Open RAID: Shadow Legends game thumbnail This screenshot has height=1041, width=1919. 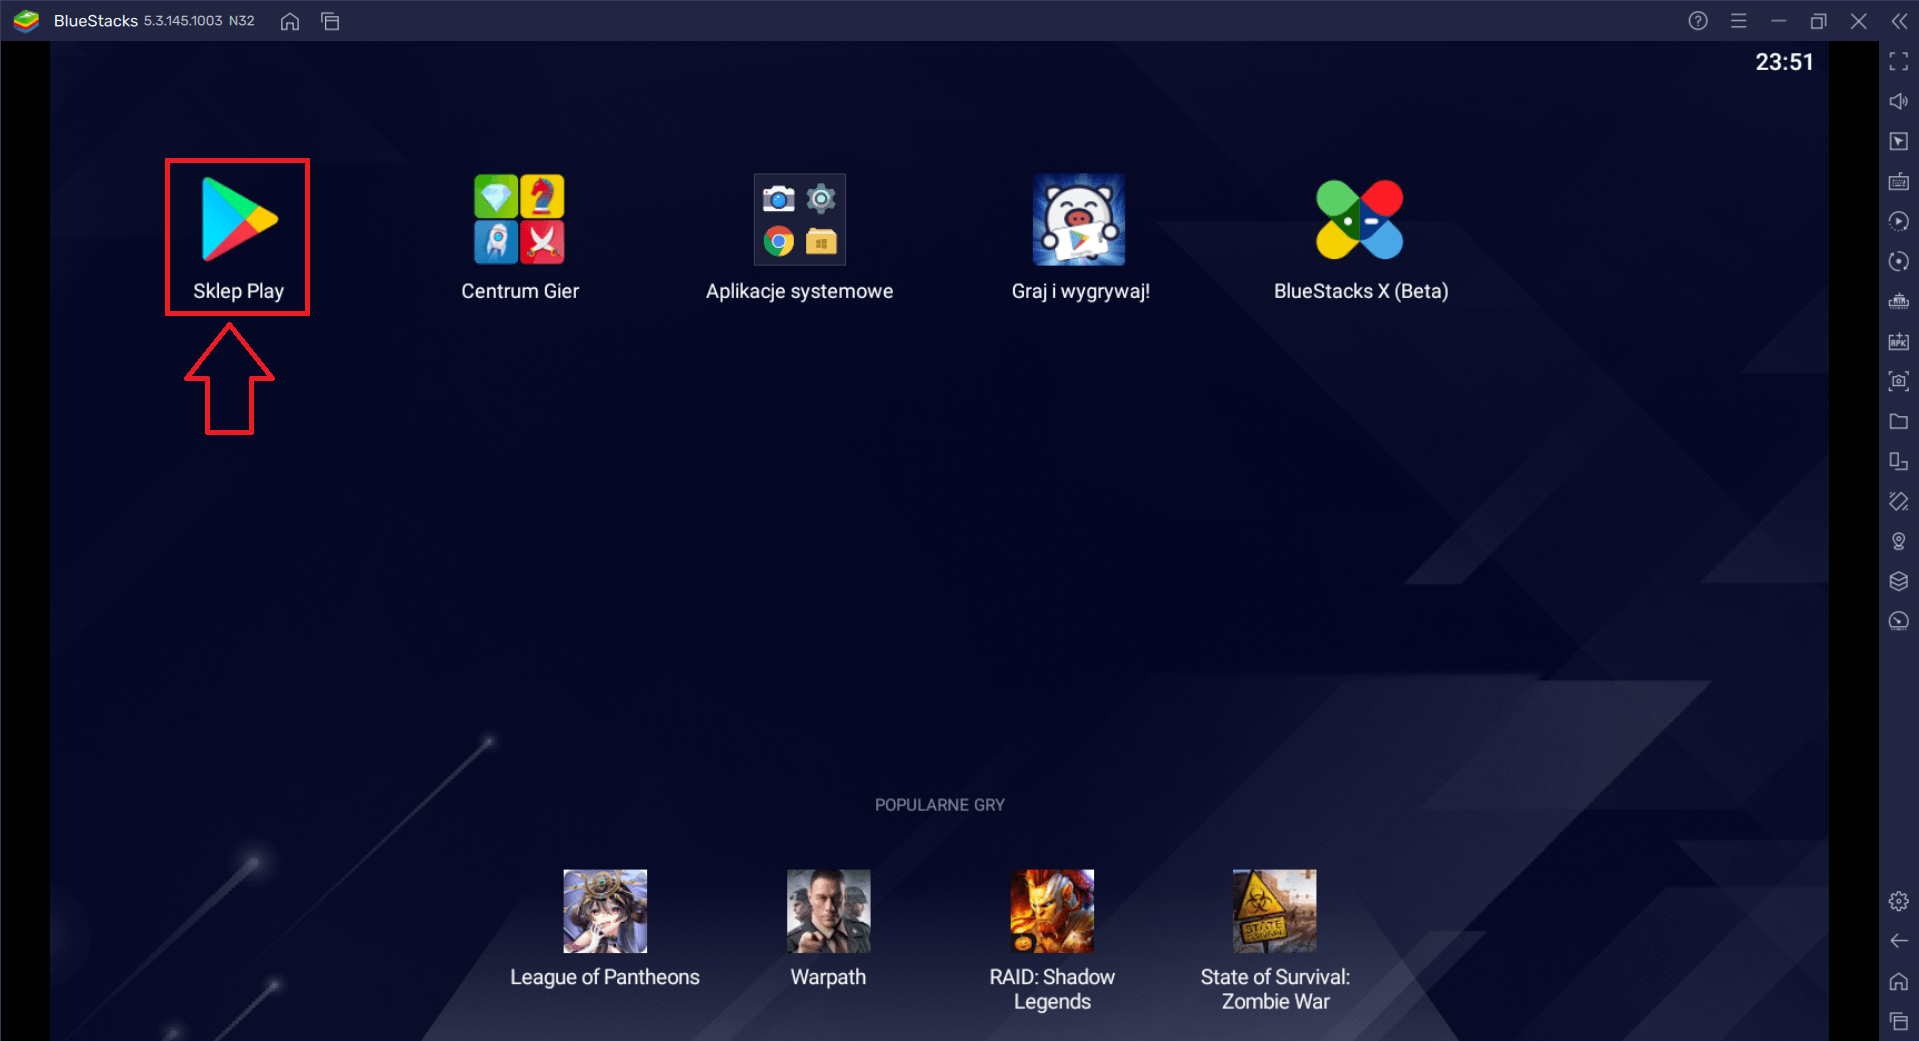(x=1052, y=911)
